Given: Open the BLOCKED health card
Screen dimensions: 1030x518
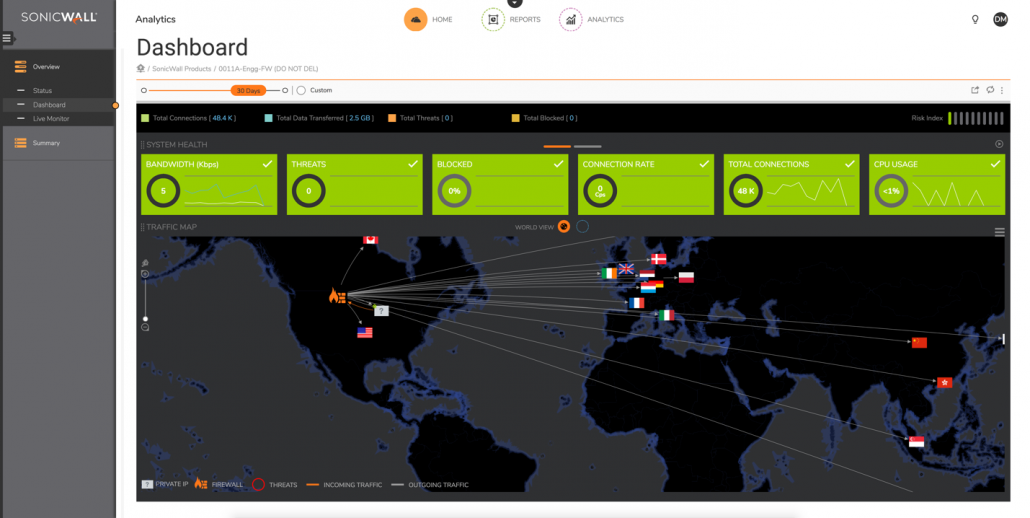Looking at the screenshot, I should [500, 184].
